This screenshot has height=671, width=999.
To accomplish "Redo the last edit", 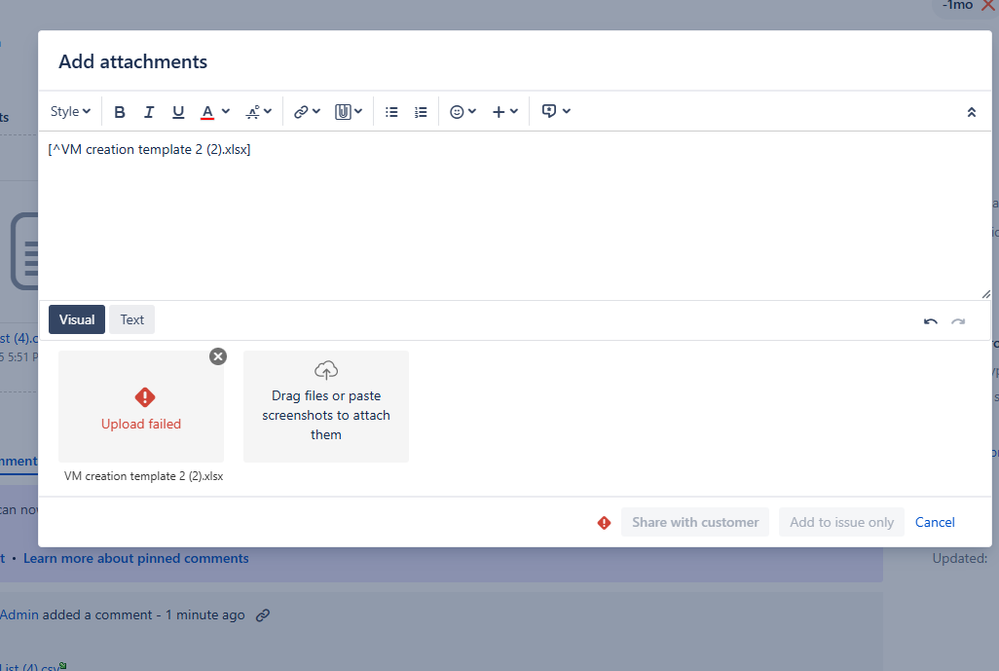I will (958, 321).
